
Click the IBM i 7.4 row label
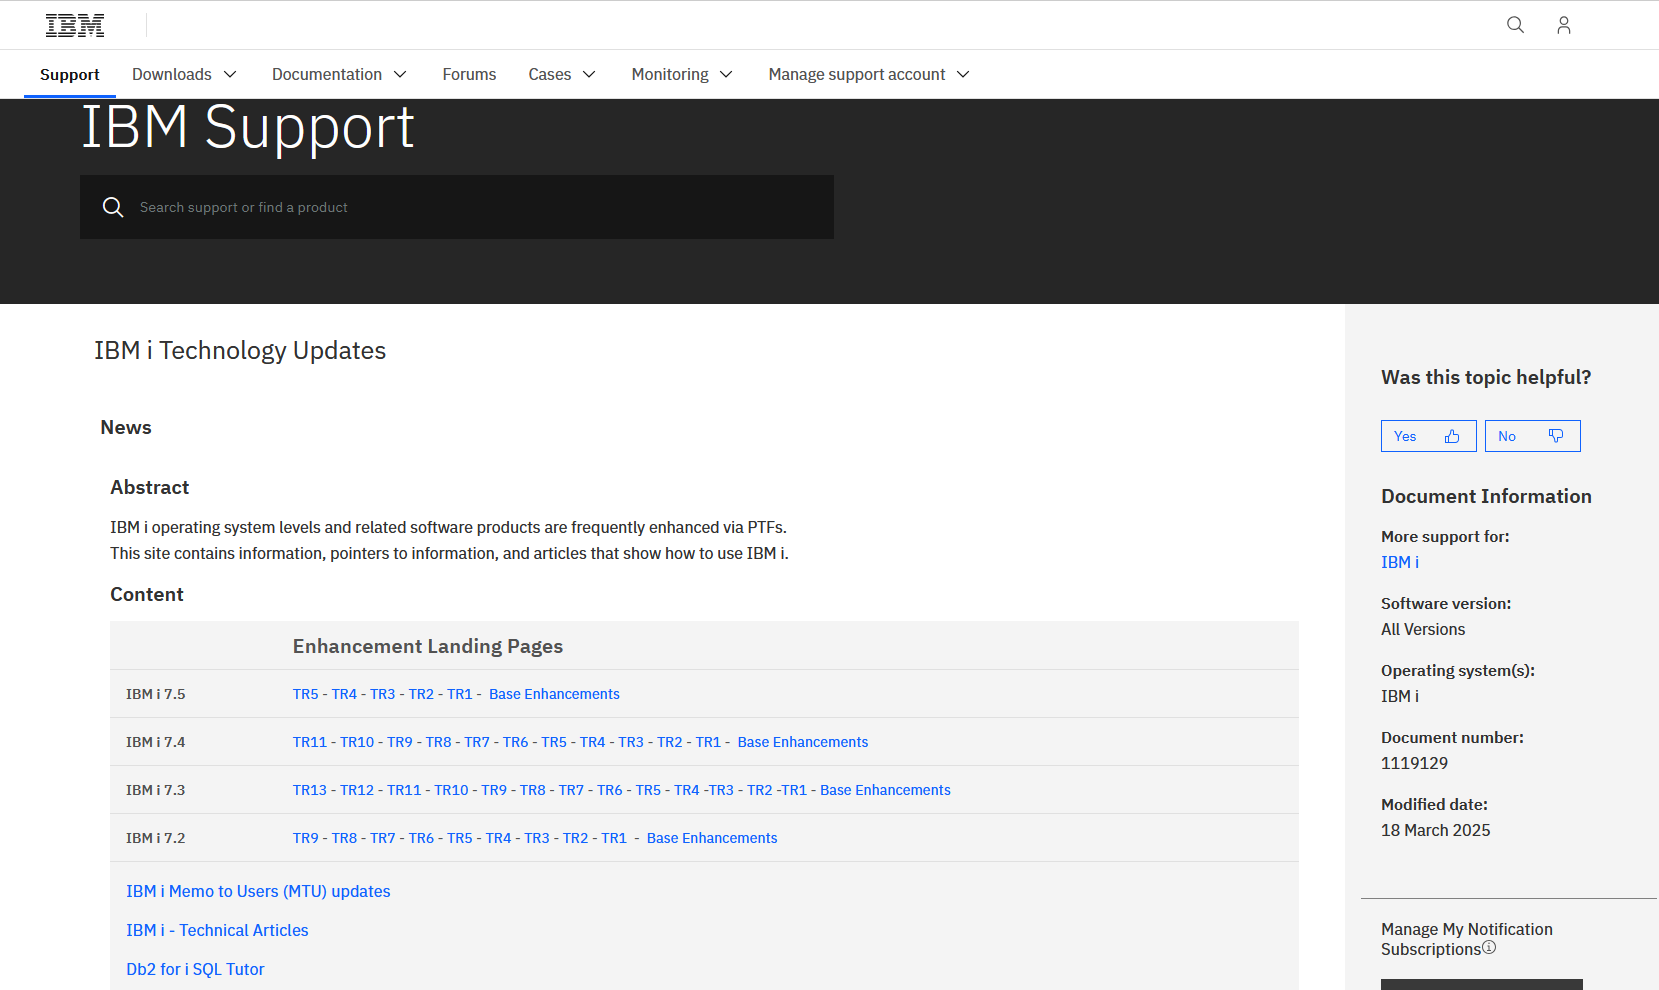click(156, 742)
